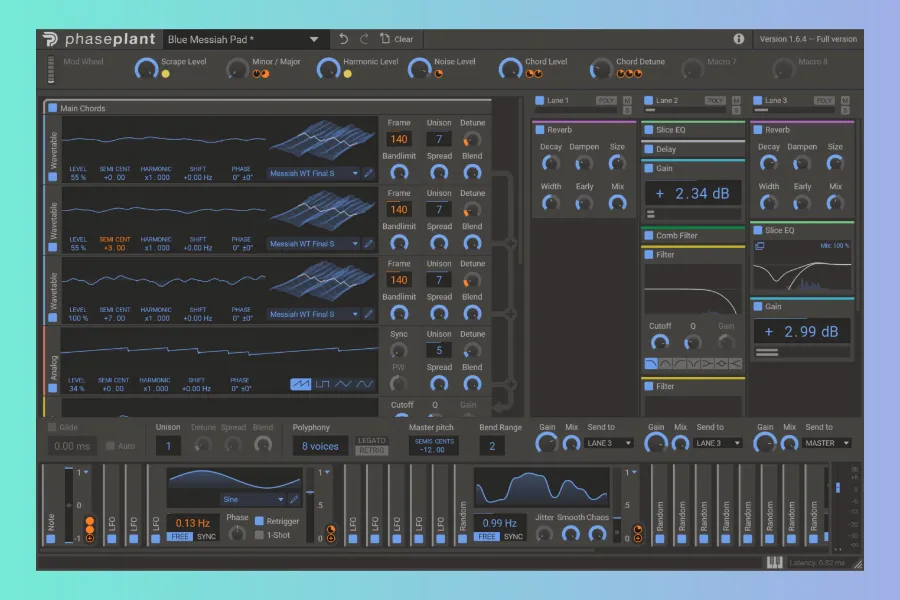Click the pencil edit icon beside Sine

(x=294, y=499)
